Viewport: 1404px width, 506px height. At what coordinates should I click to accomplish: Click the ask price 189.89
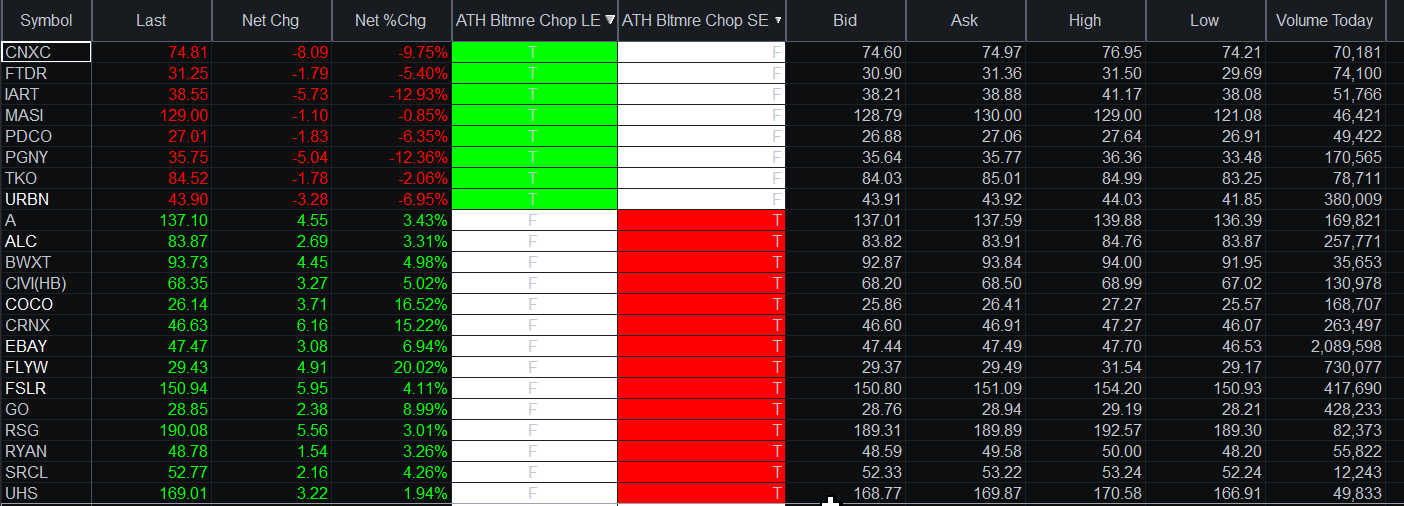pyautogui.click(x=999, y=430)
